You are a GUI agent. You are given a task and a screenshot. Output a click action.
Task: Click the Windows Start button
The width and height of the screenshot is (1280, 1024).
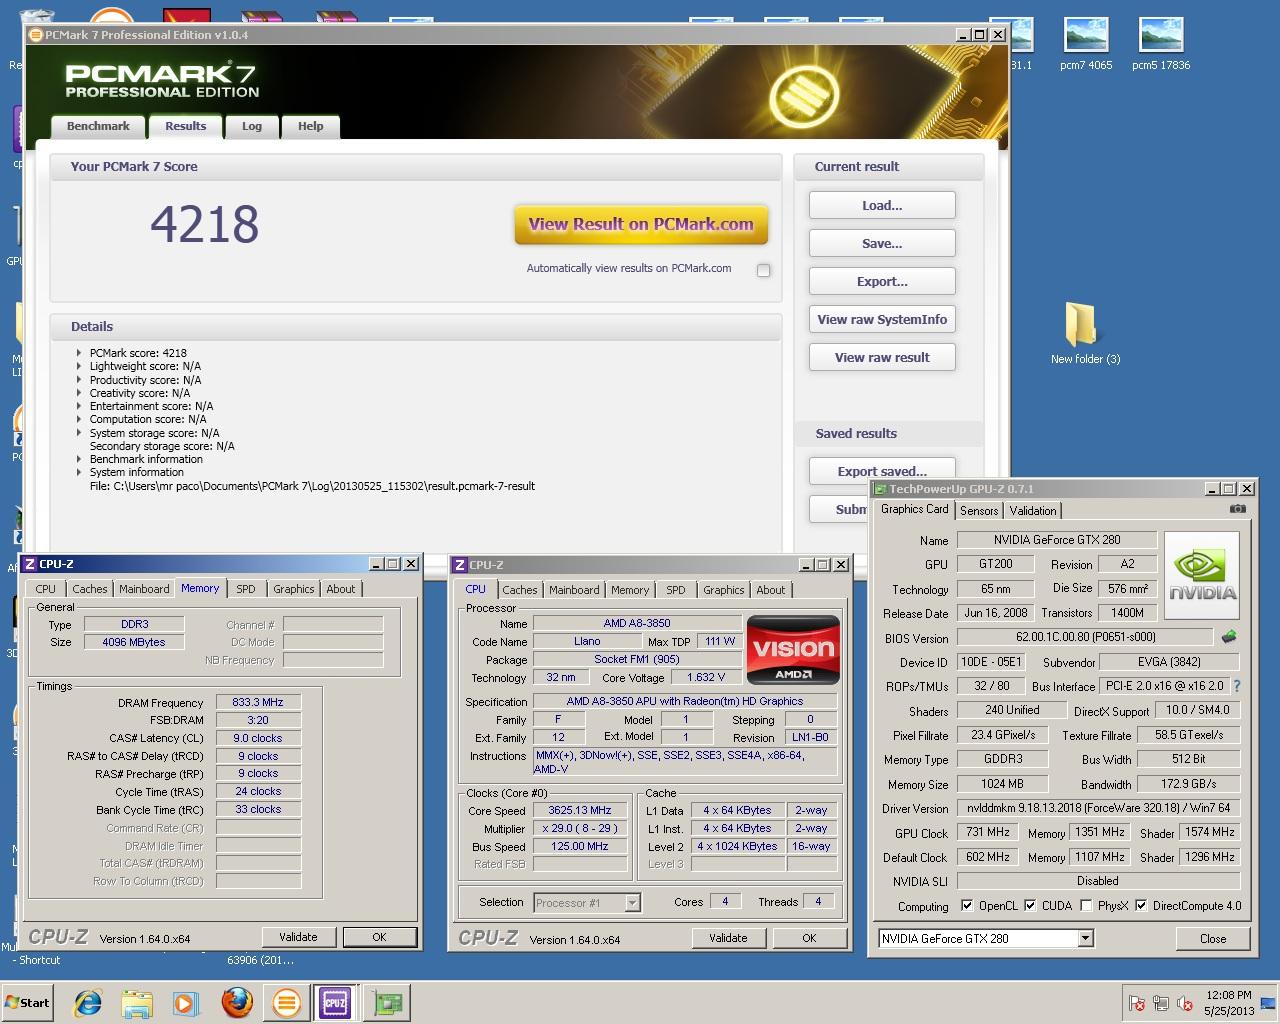(x=28, y=1003)
